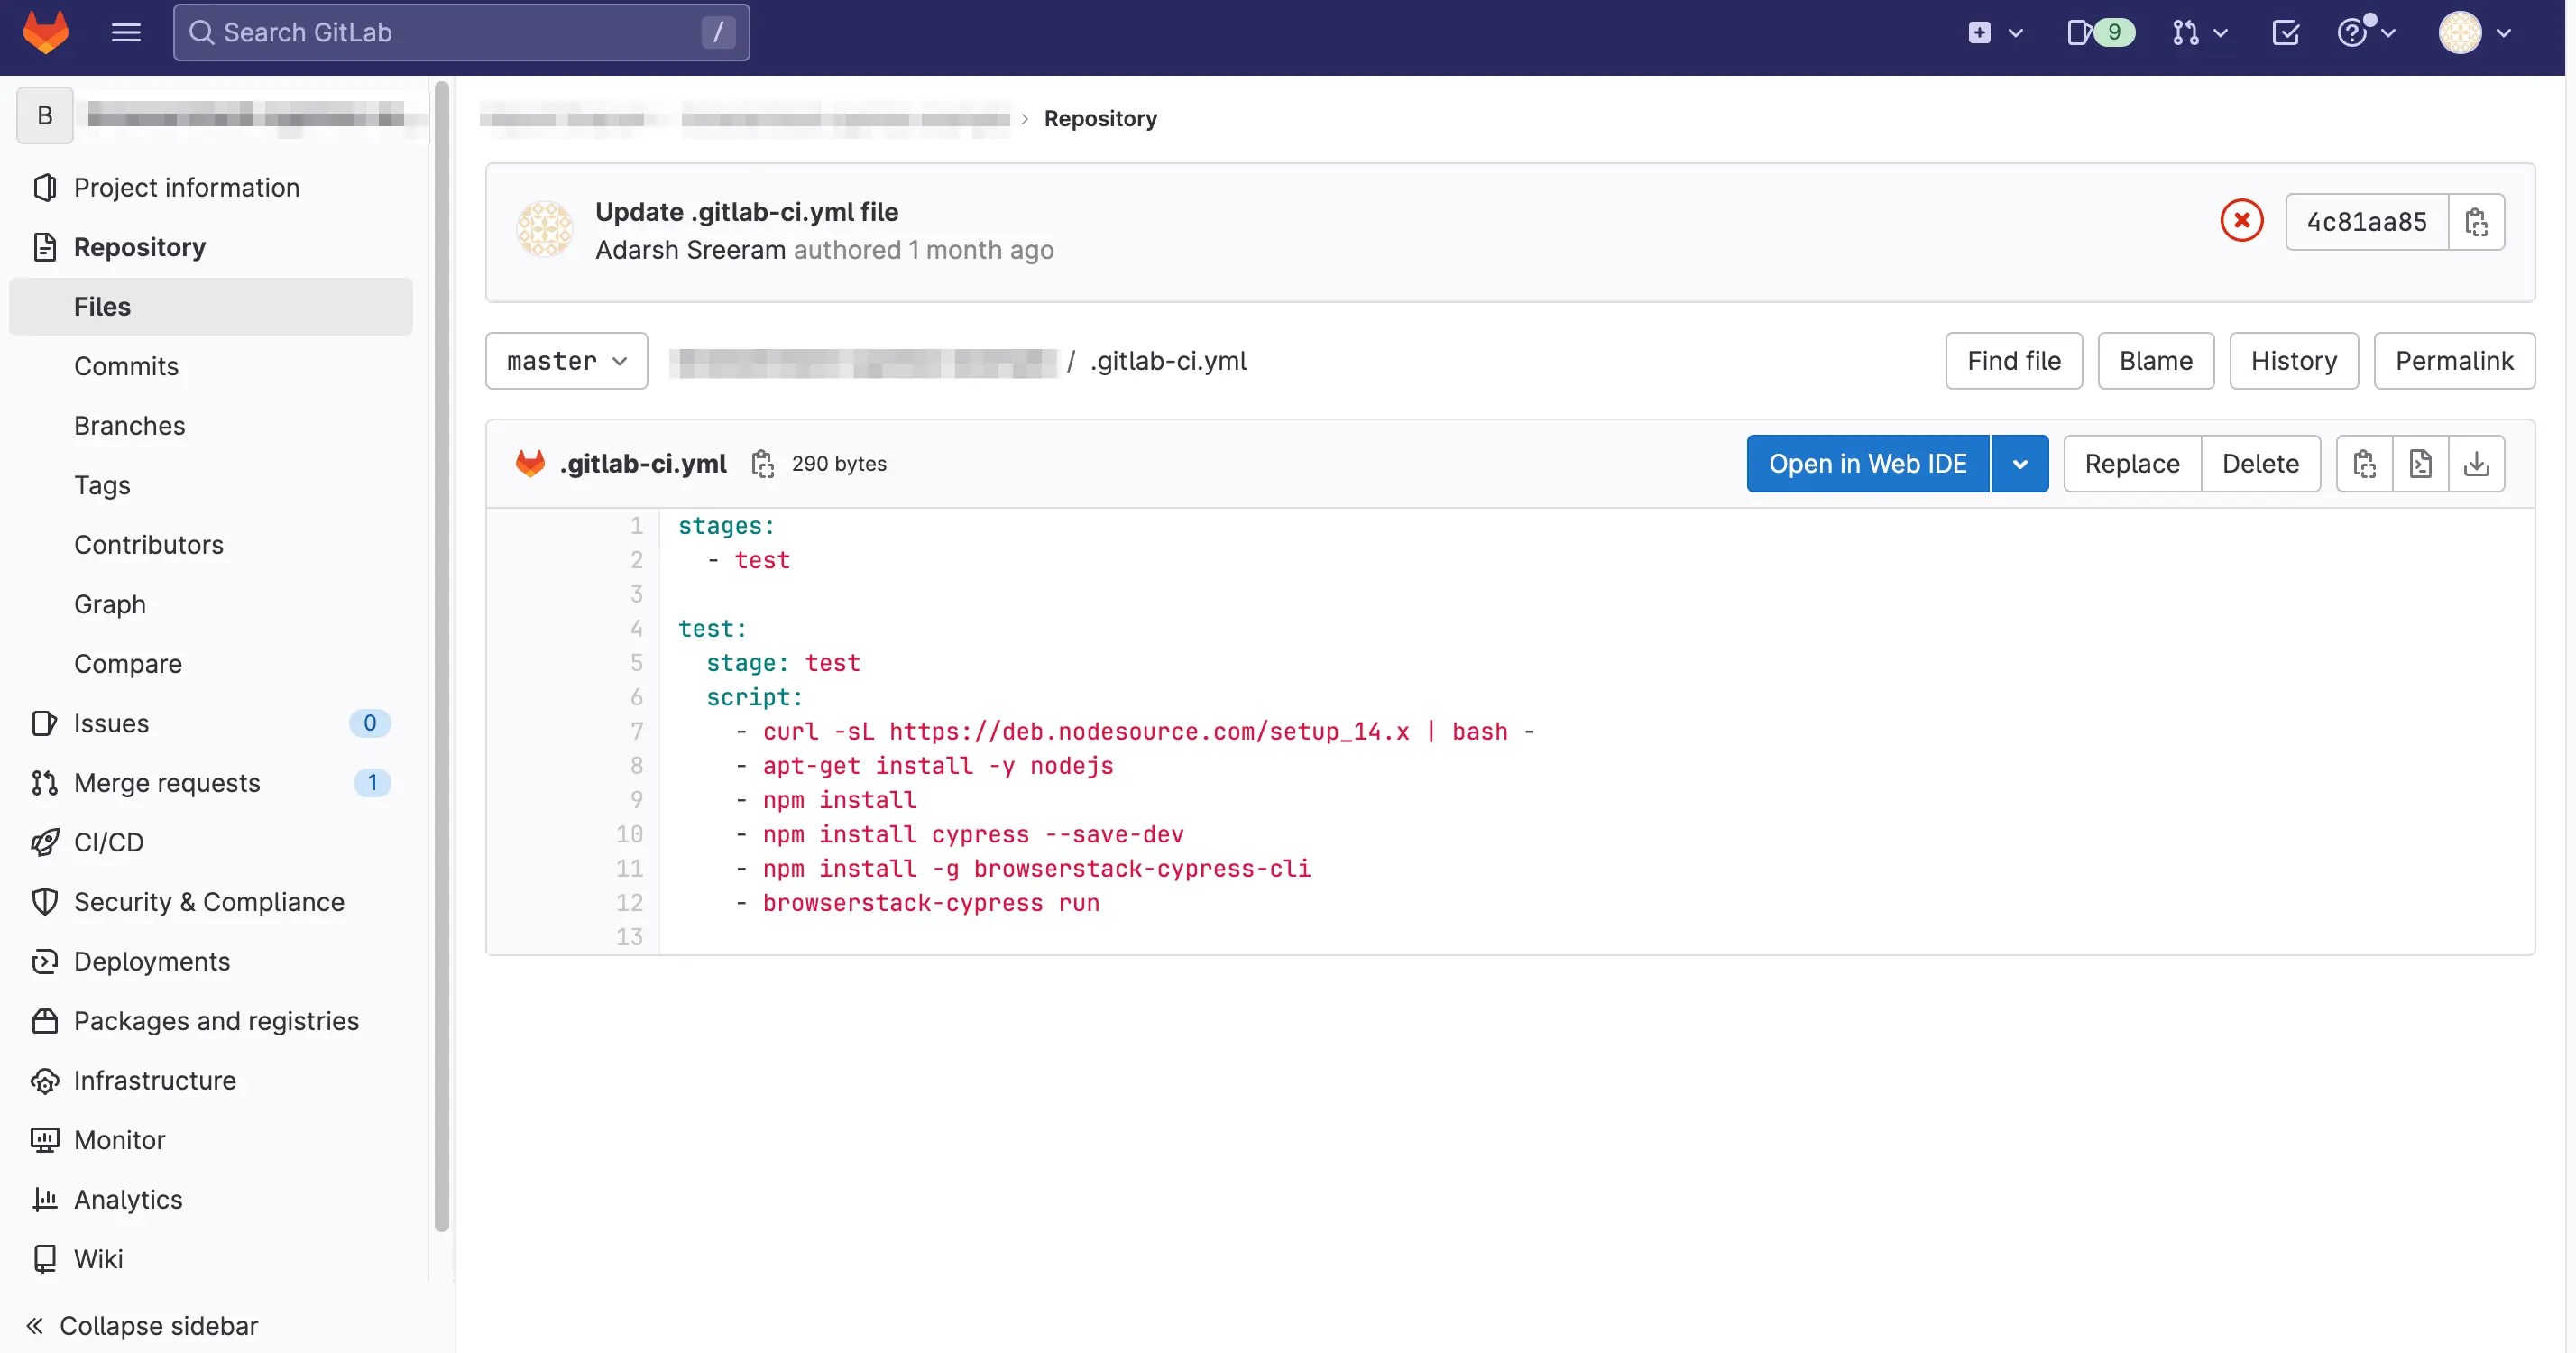Open Blame view for the file

(x=2156, y=361)
